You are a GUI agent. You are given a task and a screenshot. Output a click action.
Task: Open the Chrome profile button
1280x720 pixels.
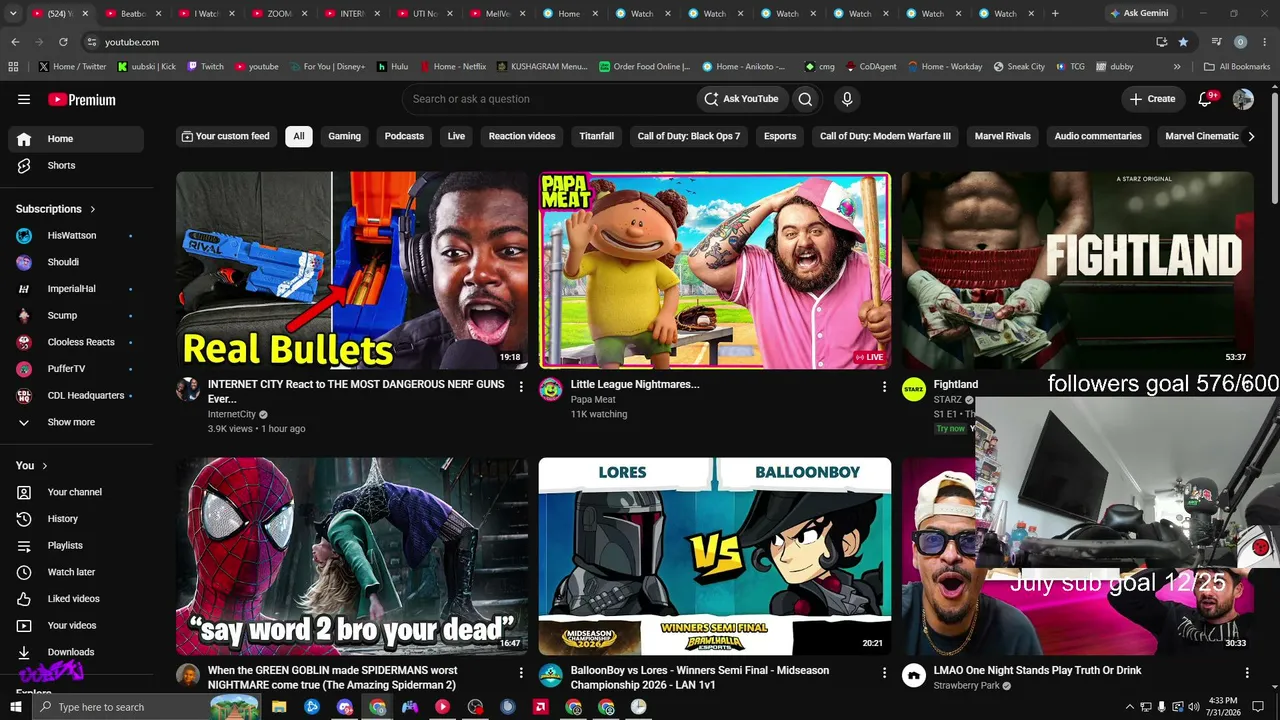(1240, 42)
